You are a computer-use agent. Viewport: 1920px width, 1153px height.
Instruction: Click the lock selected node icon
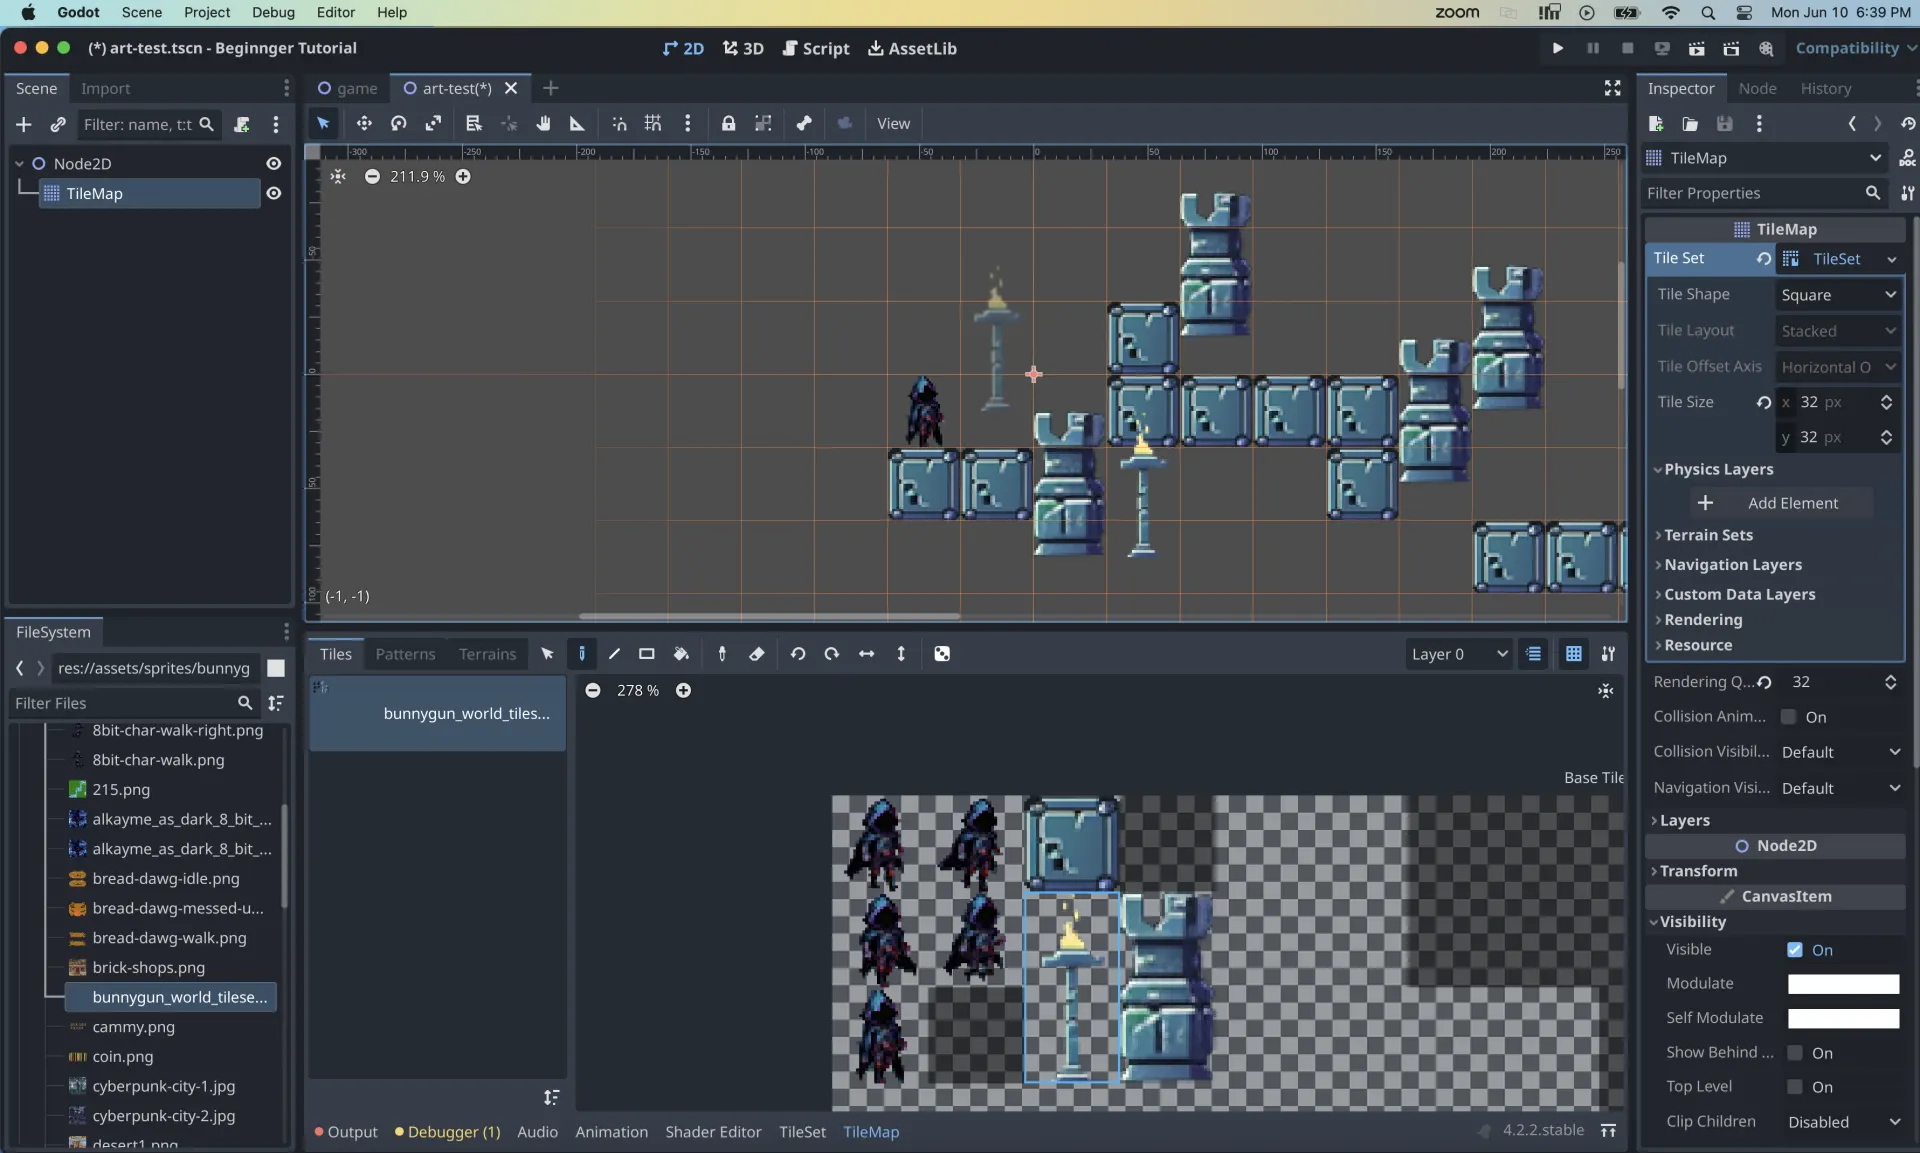[728, 123]
